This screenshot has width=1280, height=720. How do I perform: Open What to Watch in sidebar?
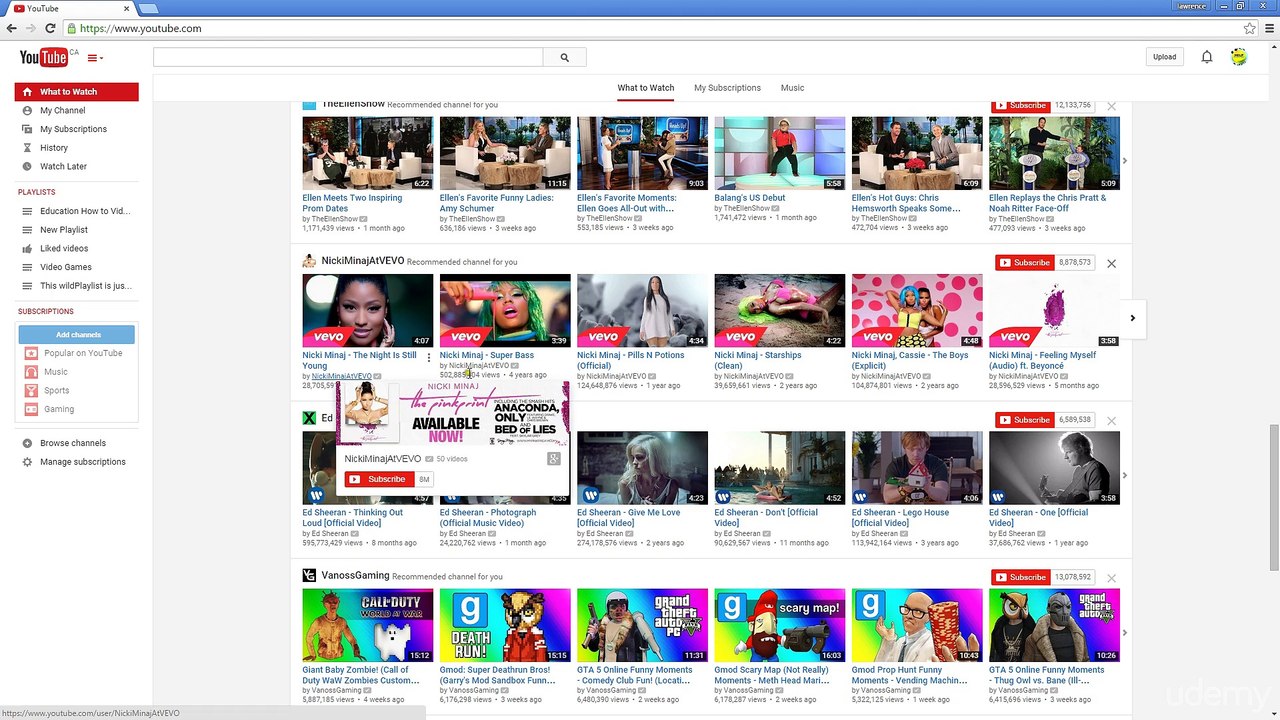[x=76, y=92]
